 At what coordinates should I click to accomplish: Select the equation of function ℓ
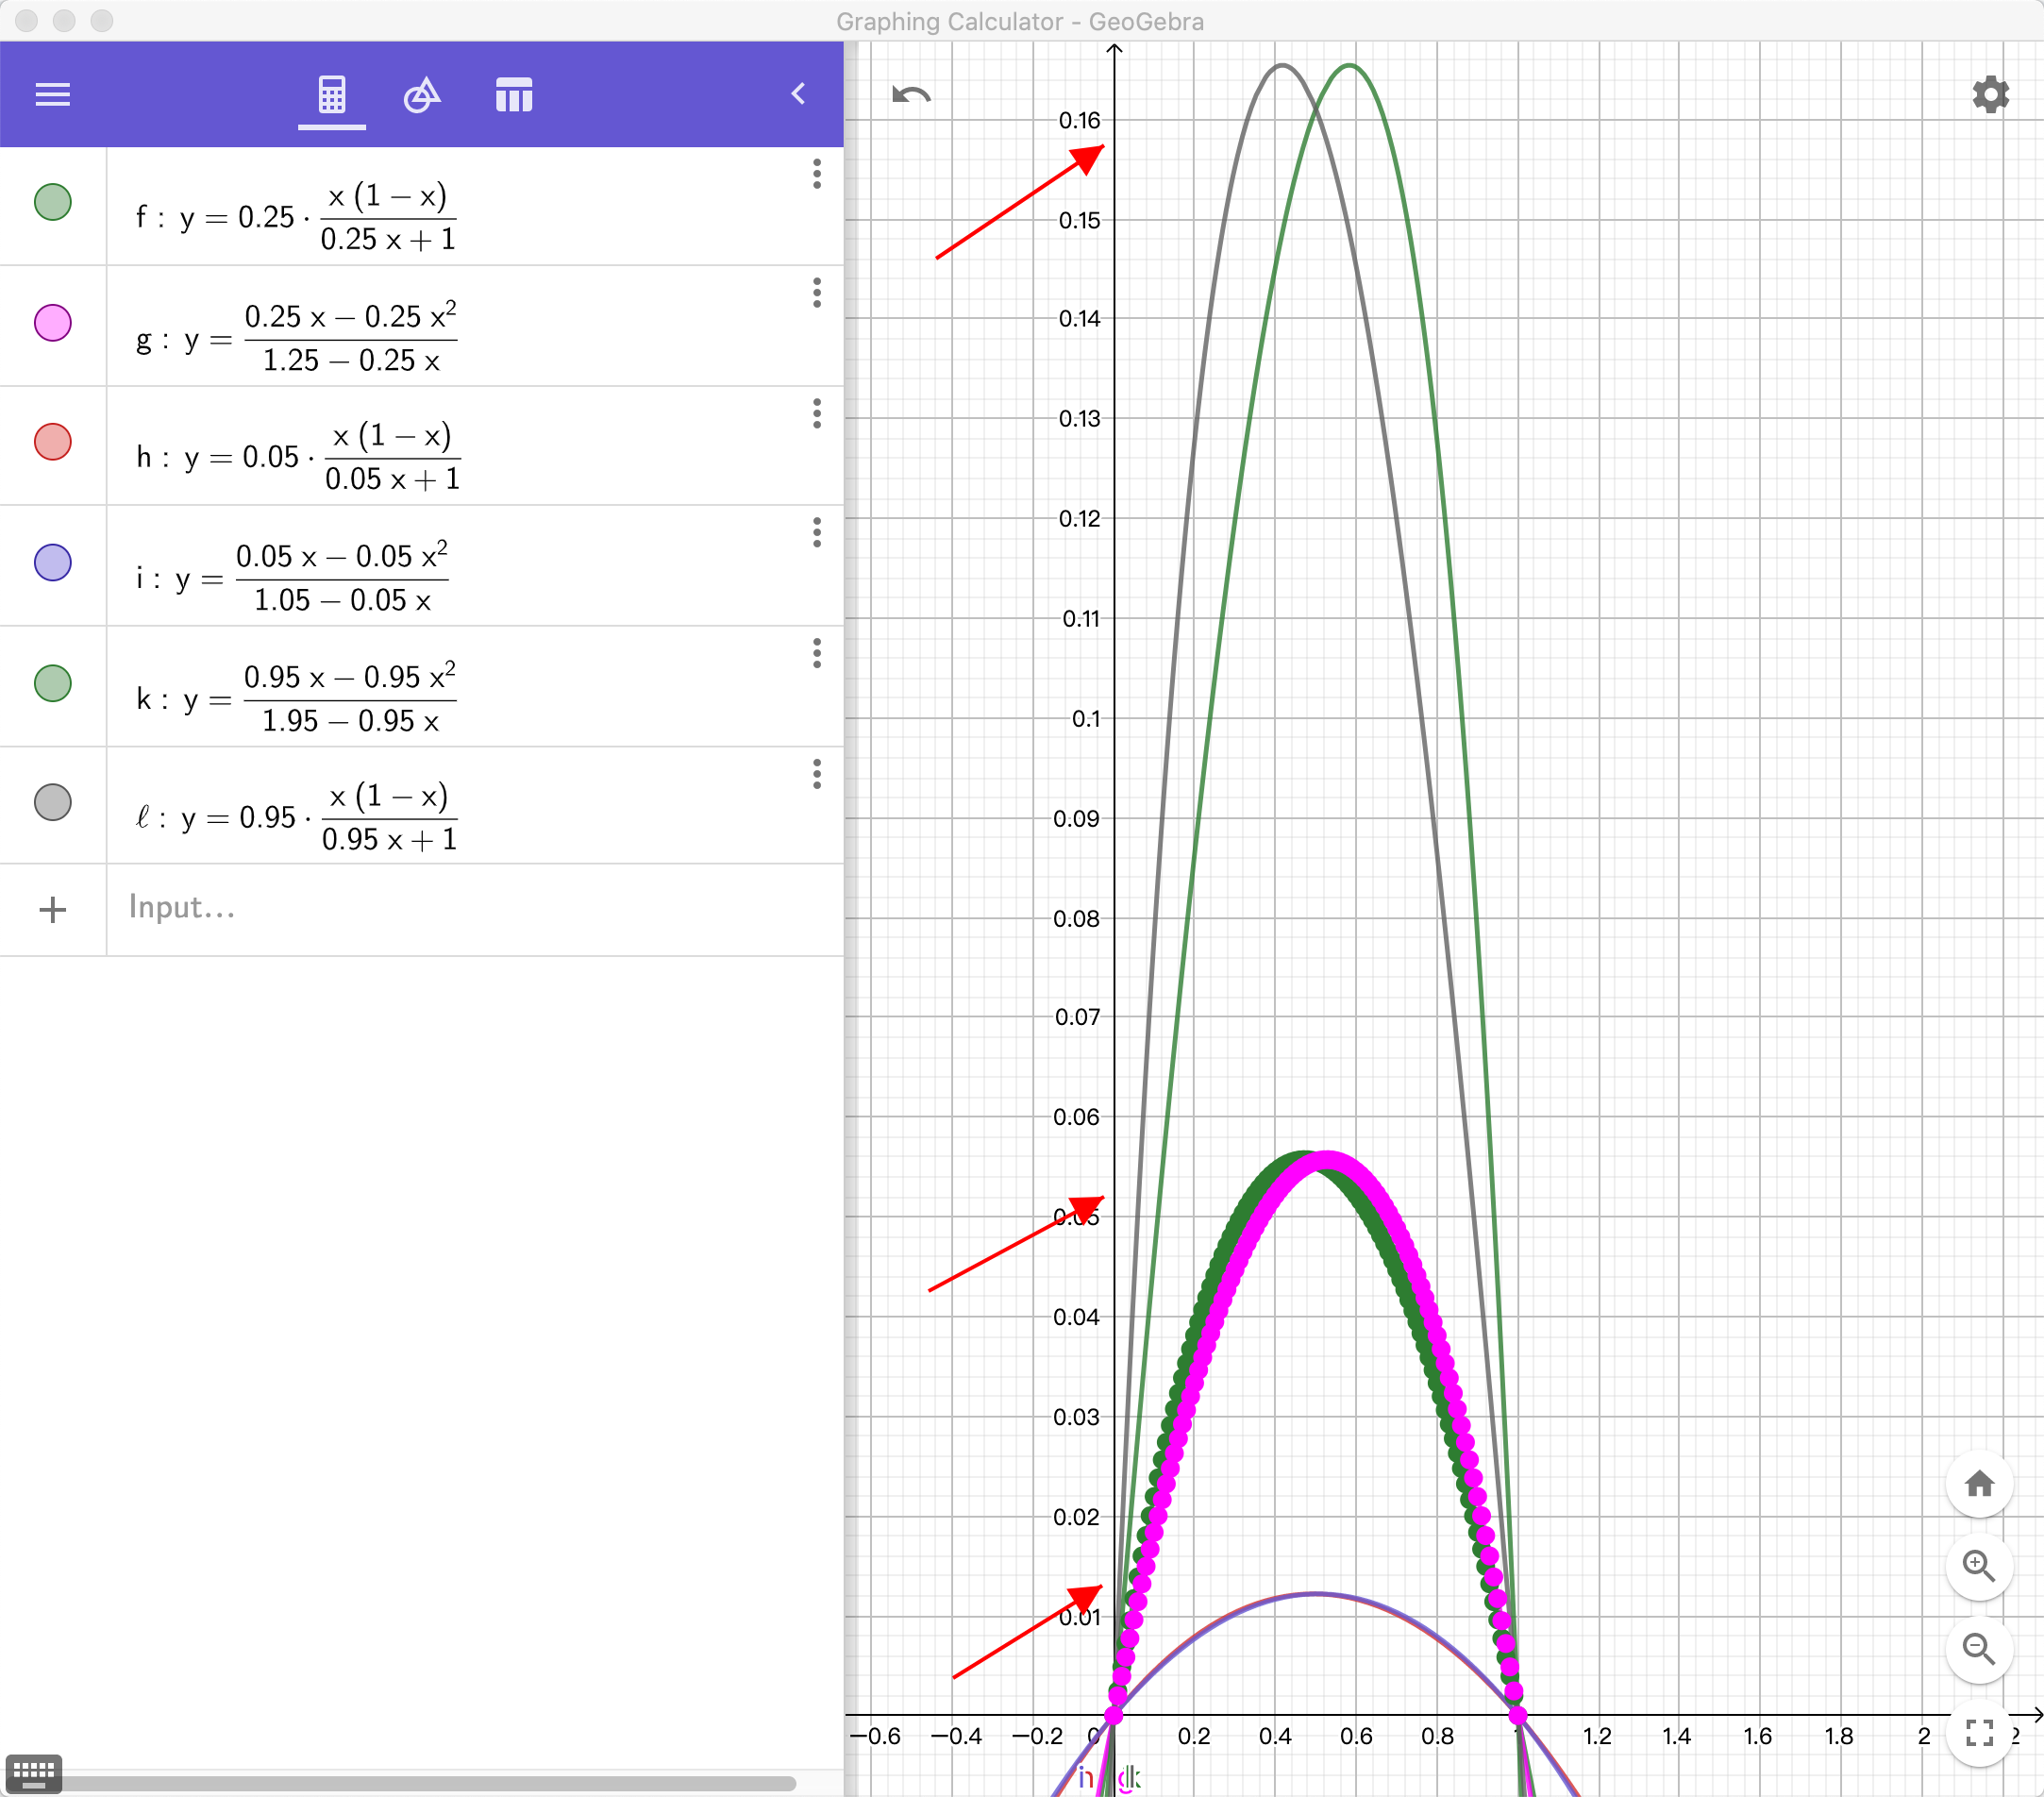[297, 817]
